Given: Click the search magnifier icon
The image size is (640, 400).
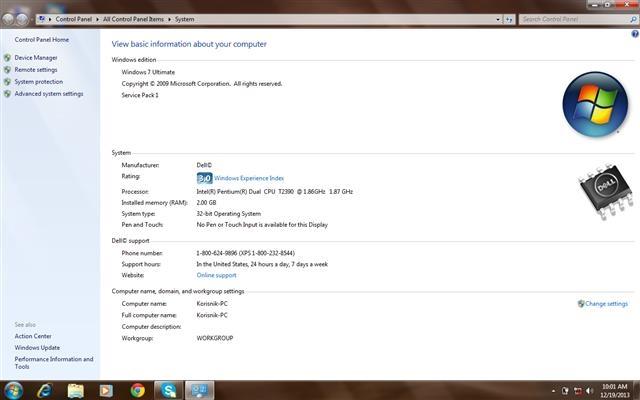Looking at the screenshot, I should (633, 19).
